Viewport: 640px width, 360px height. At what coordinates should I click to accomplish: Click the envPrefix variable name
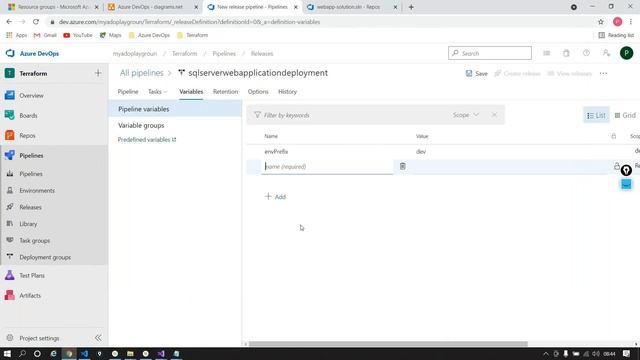(x=276, y=151)
